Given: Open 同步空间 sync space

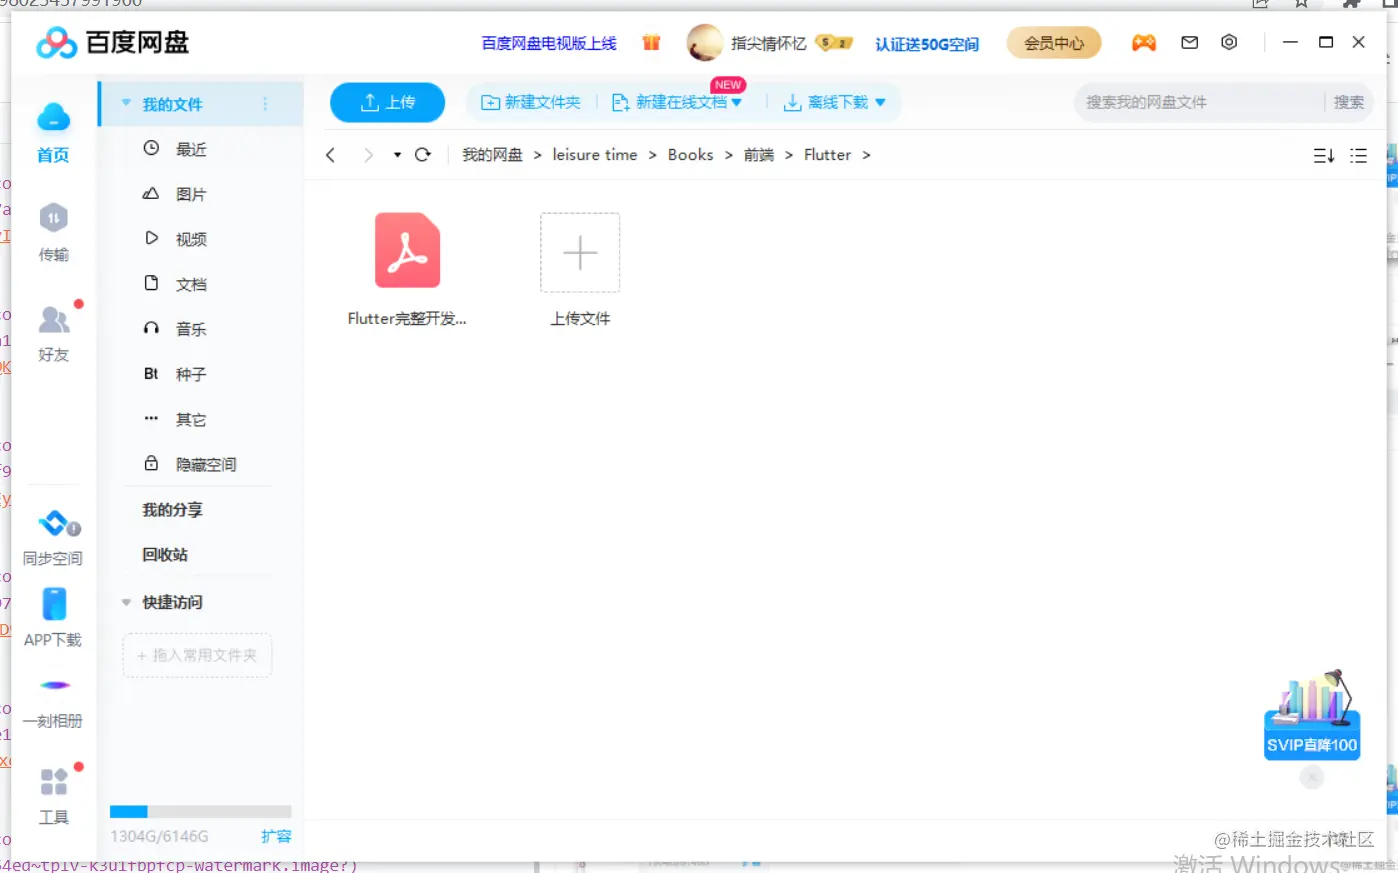Looking at the screenshot, I should (53, 538).
